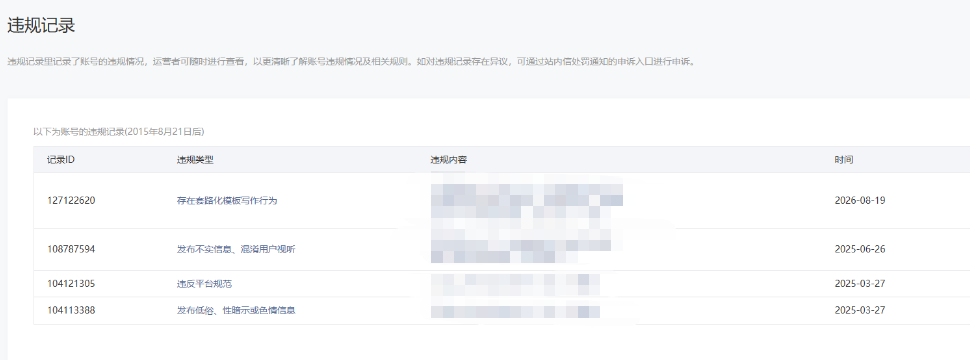
Task: Click the date 2026-08-19
Action: 860,201
